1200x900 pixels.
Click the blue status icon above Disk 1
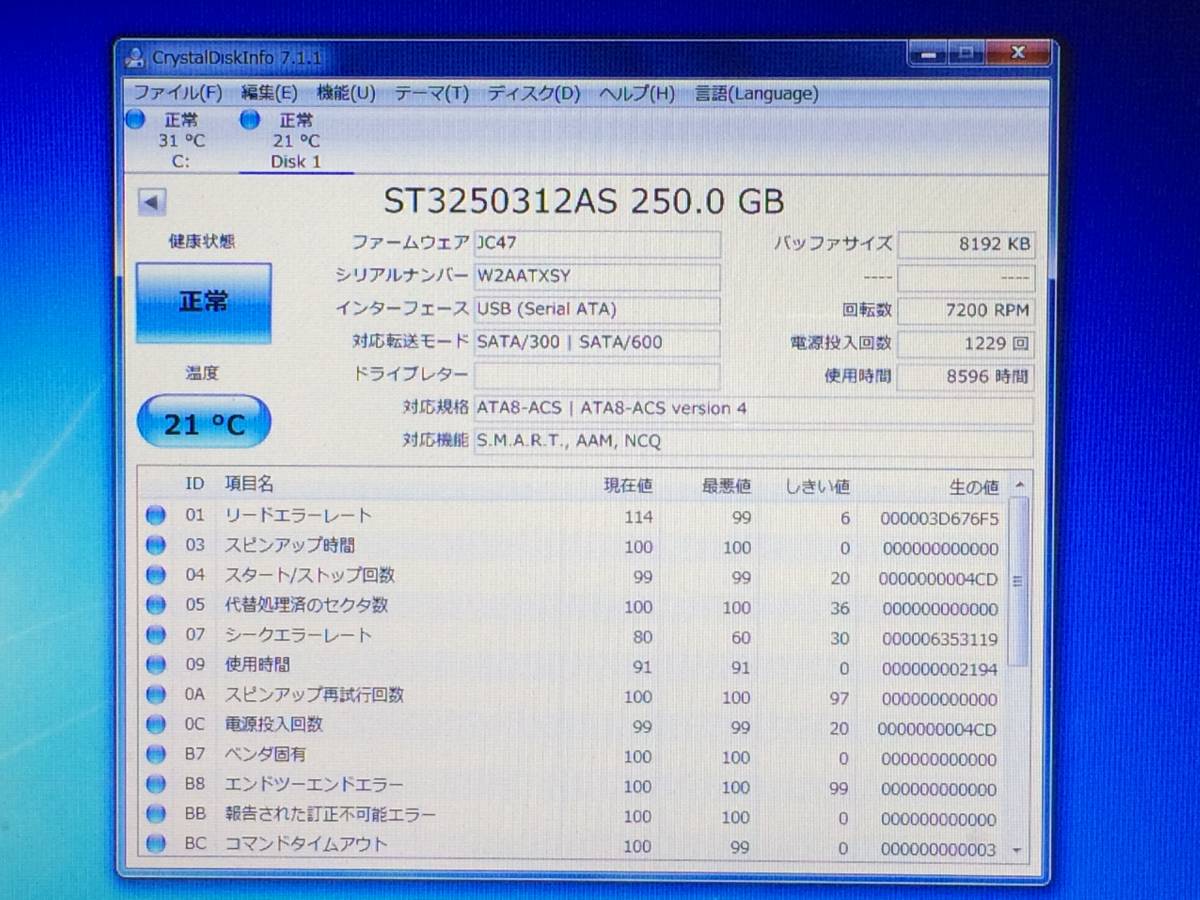coord(250,120)
